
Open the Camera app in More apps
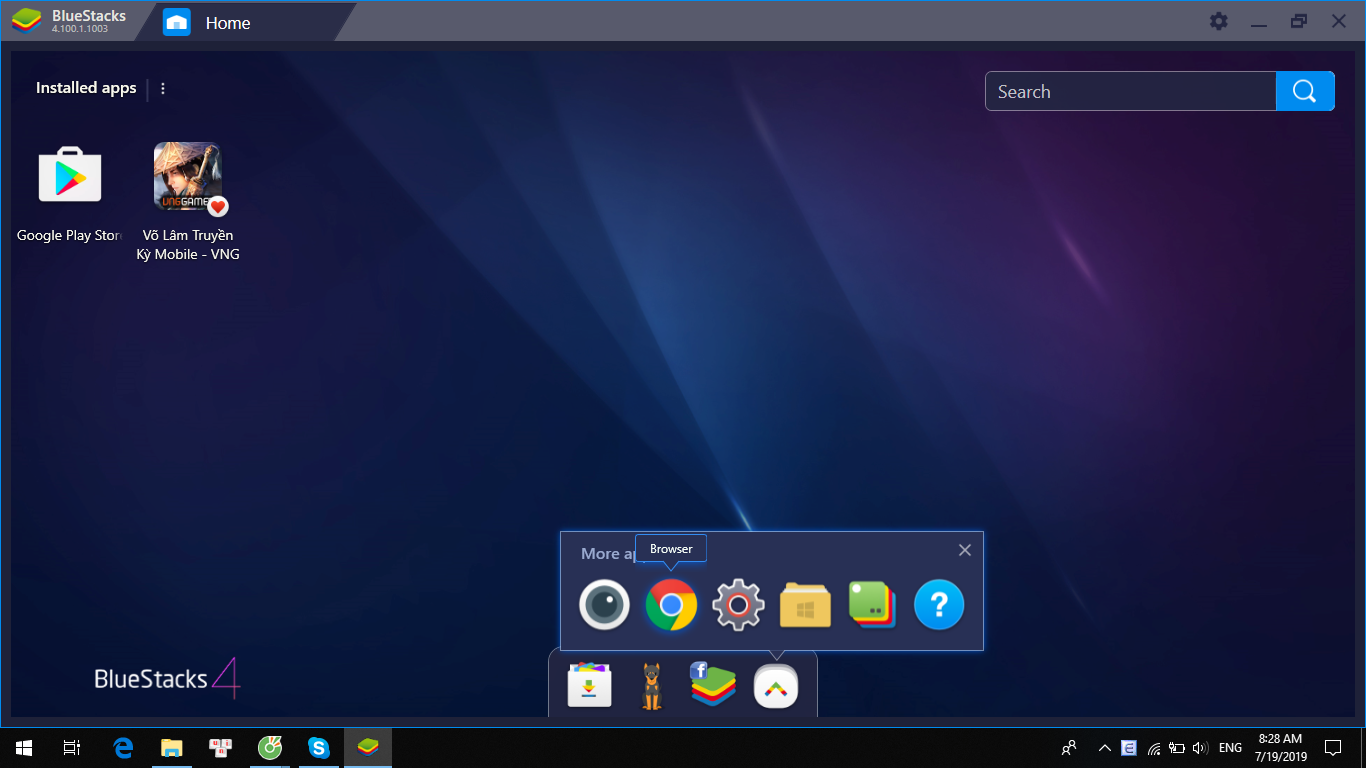(604, 605)
